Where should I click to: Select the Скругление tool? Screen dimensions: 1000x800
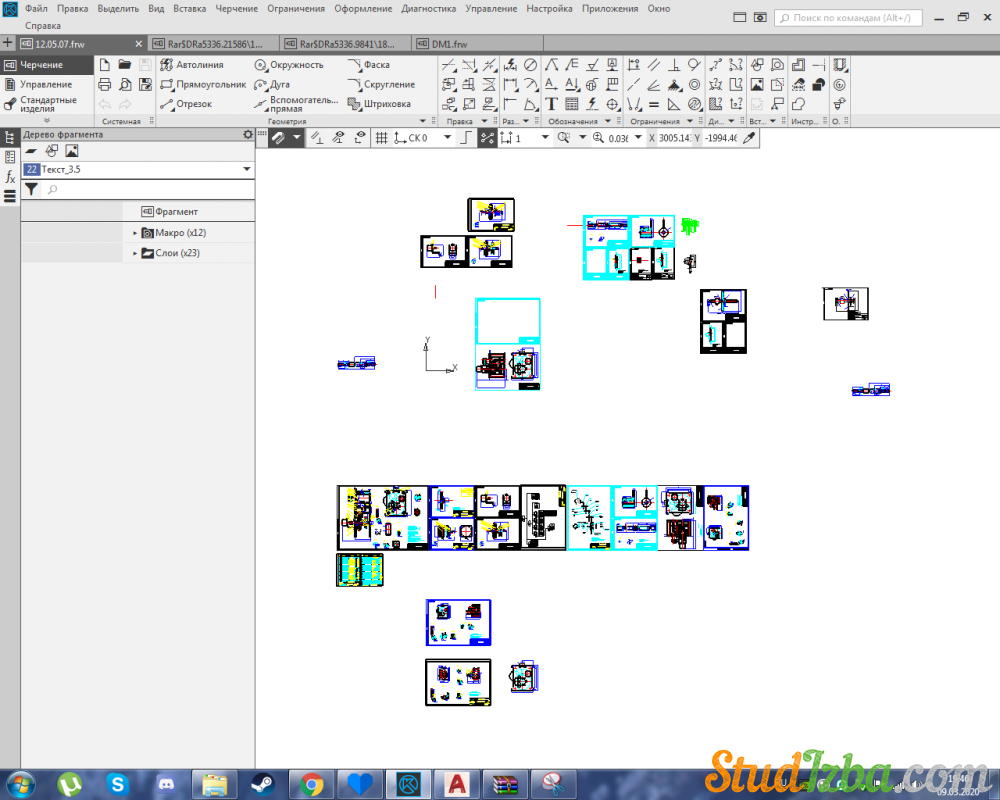coord(381,84)
